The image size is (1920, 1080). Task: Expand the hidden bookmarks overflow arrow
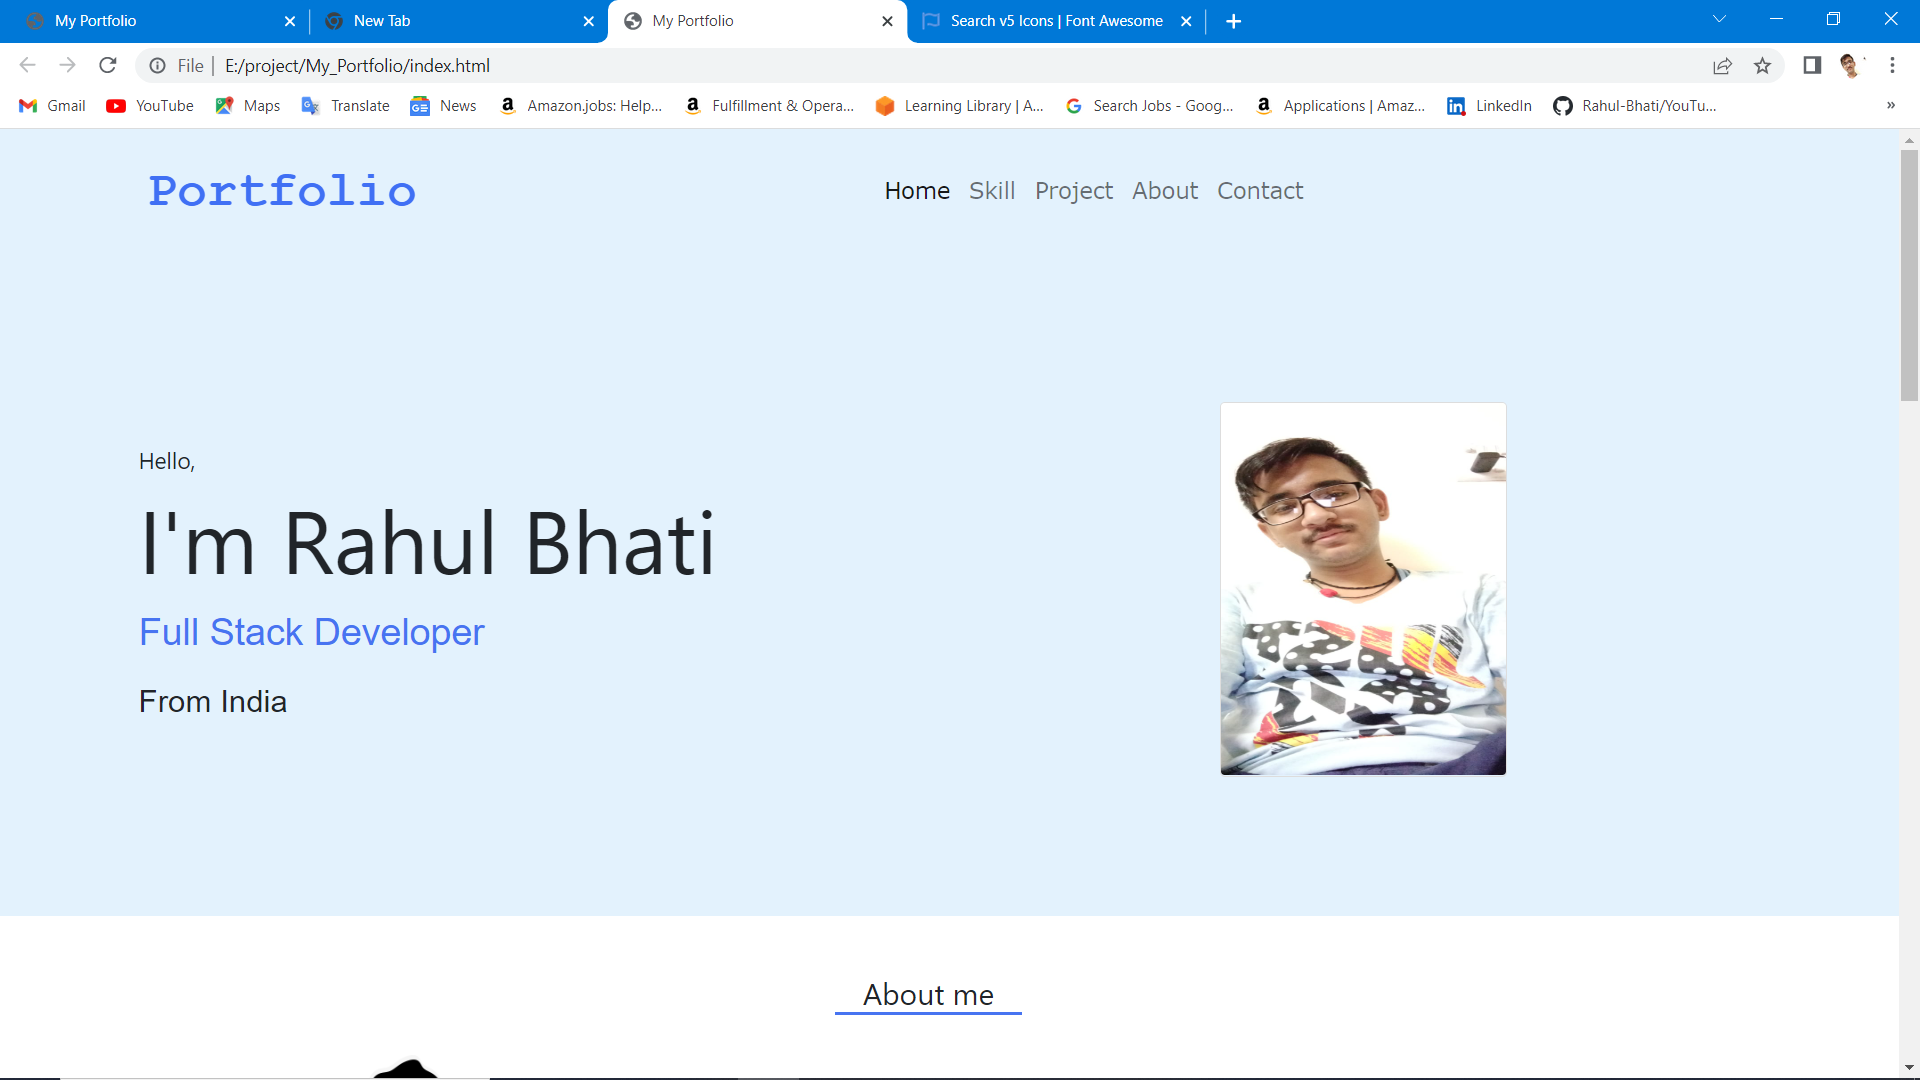tap(1890, 105)
